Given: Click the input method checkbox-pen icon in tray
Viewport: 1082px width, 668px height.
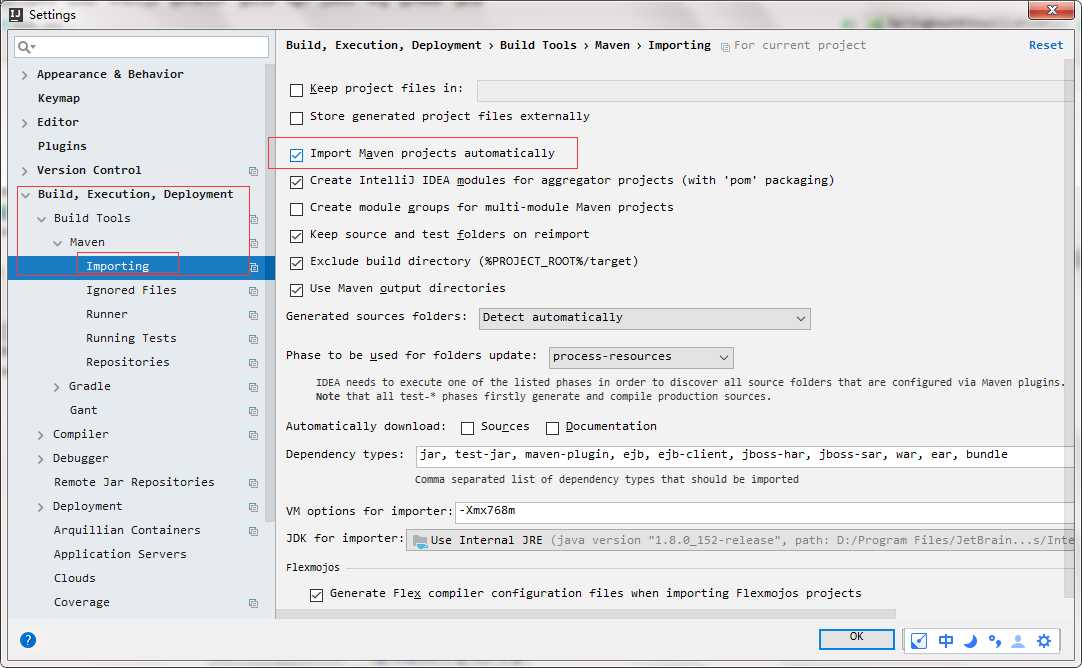Looking at the screenshot, I should pos(918,641).
